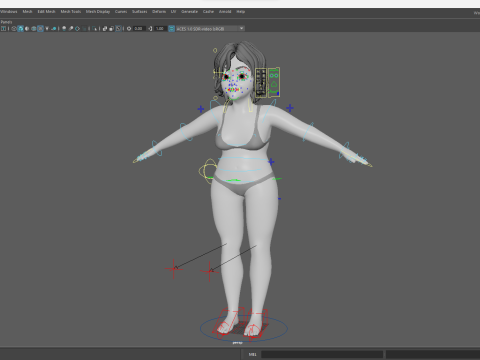Image resolution: width=480 pixels, height=360 pixels.
Task: Click first icon at toolbar's left edge
Action: pyautogui.click(x=3, y=29)
